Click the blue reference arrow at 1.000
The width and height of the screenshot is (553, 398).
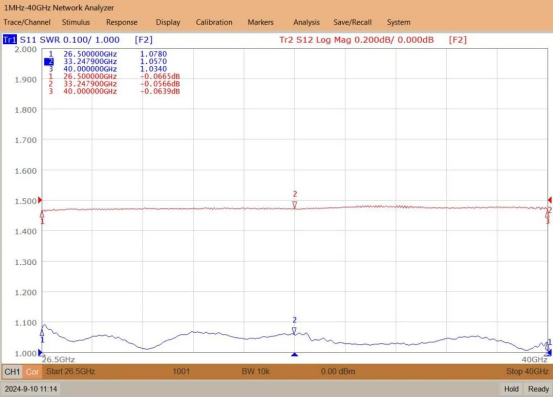(x=40, y=352)
